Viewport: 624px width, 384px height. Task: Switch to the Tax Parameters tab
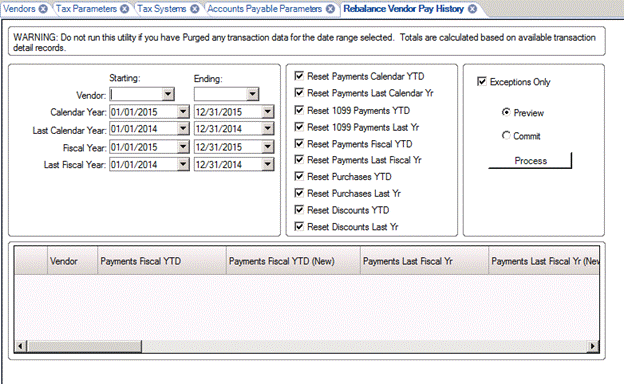click(x=86, y=9)
